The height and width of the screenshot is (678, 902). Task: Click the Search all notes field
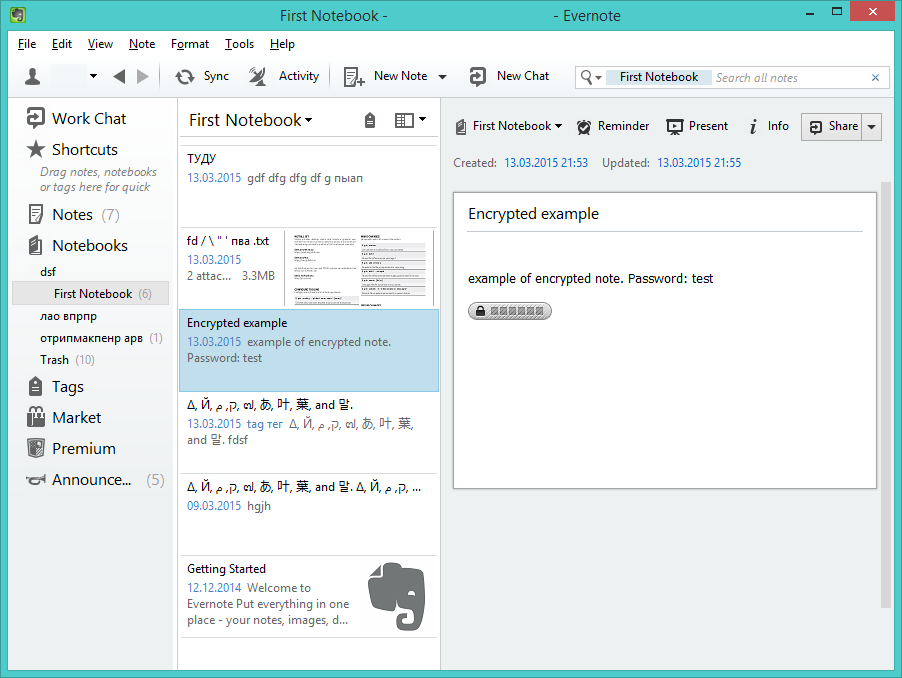pyautogui.click(x=789, y=78)
